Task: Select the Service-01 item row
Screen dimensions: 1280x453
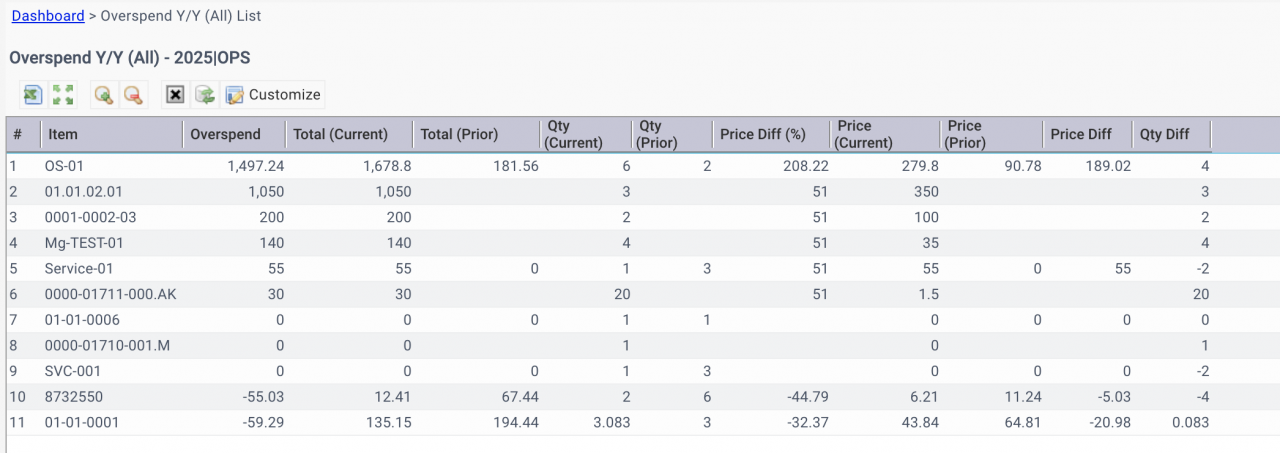Action: point(640,269)
